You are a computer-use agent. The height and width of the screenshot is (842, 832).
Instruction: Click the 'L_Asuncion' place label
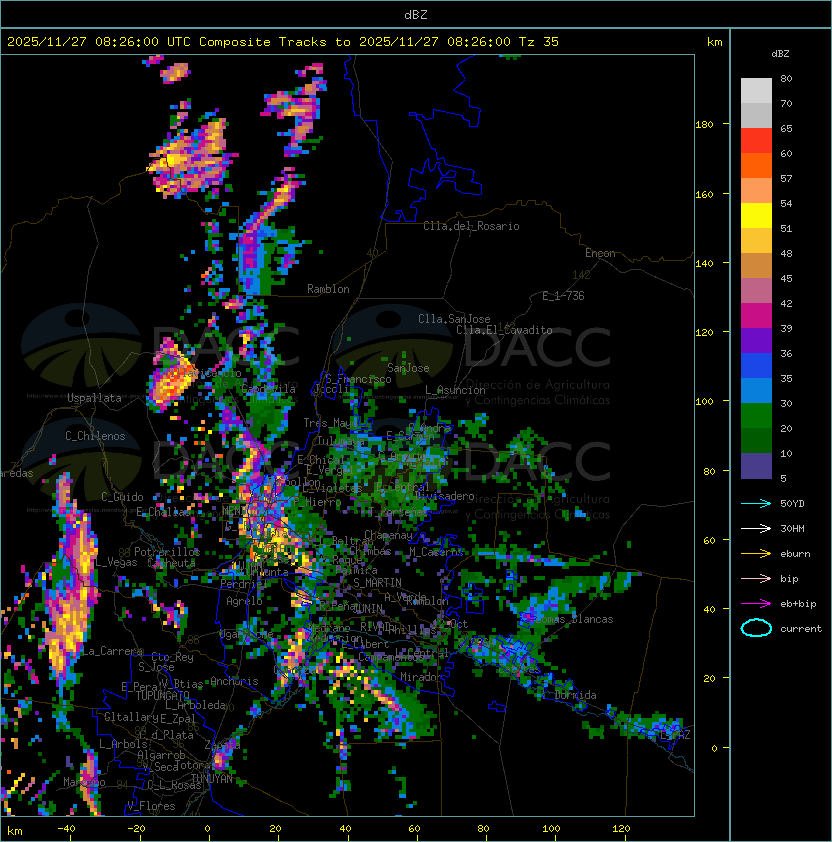(x=455, y=390)
